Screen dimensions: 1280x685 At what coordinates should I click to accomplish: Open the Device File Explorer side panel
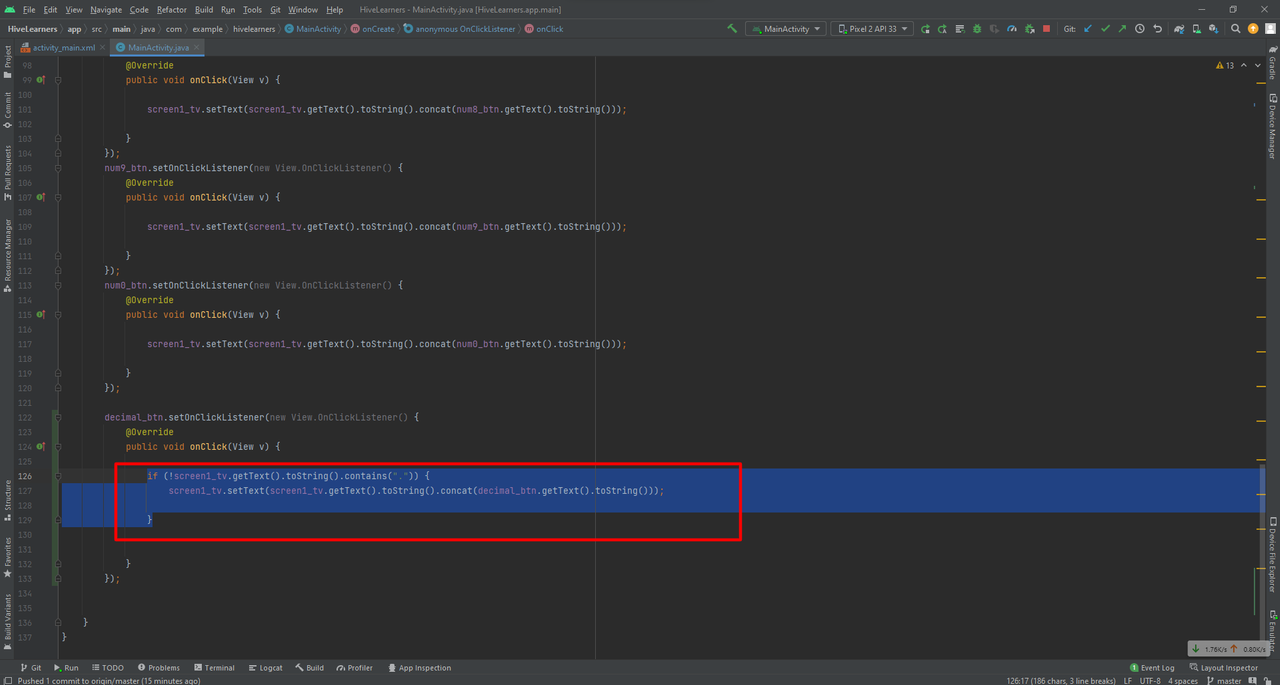point(1272,555)
